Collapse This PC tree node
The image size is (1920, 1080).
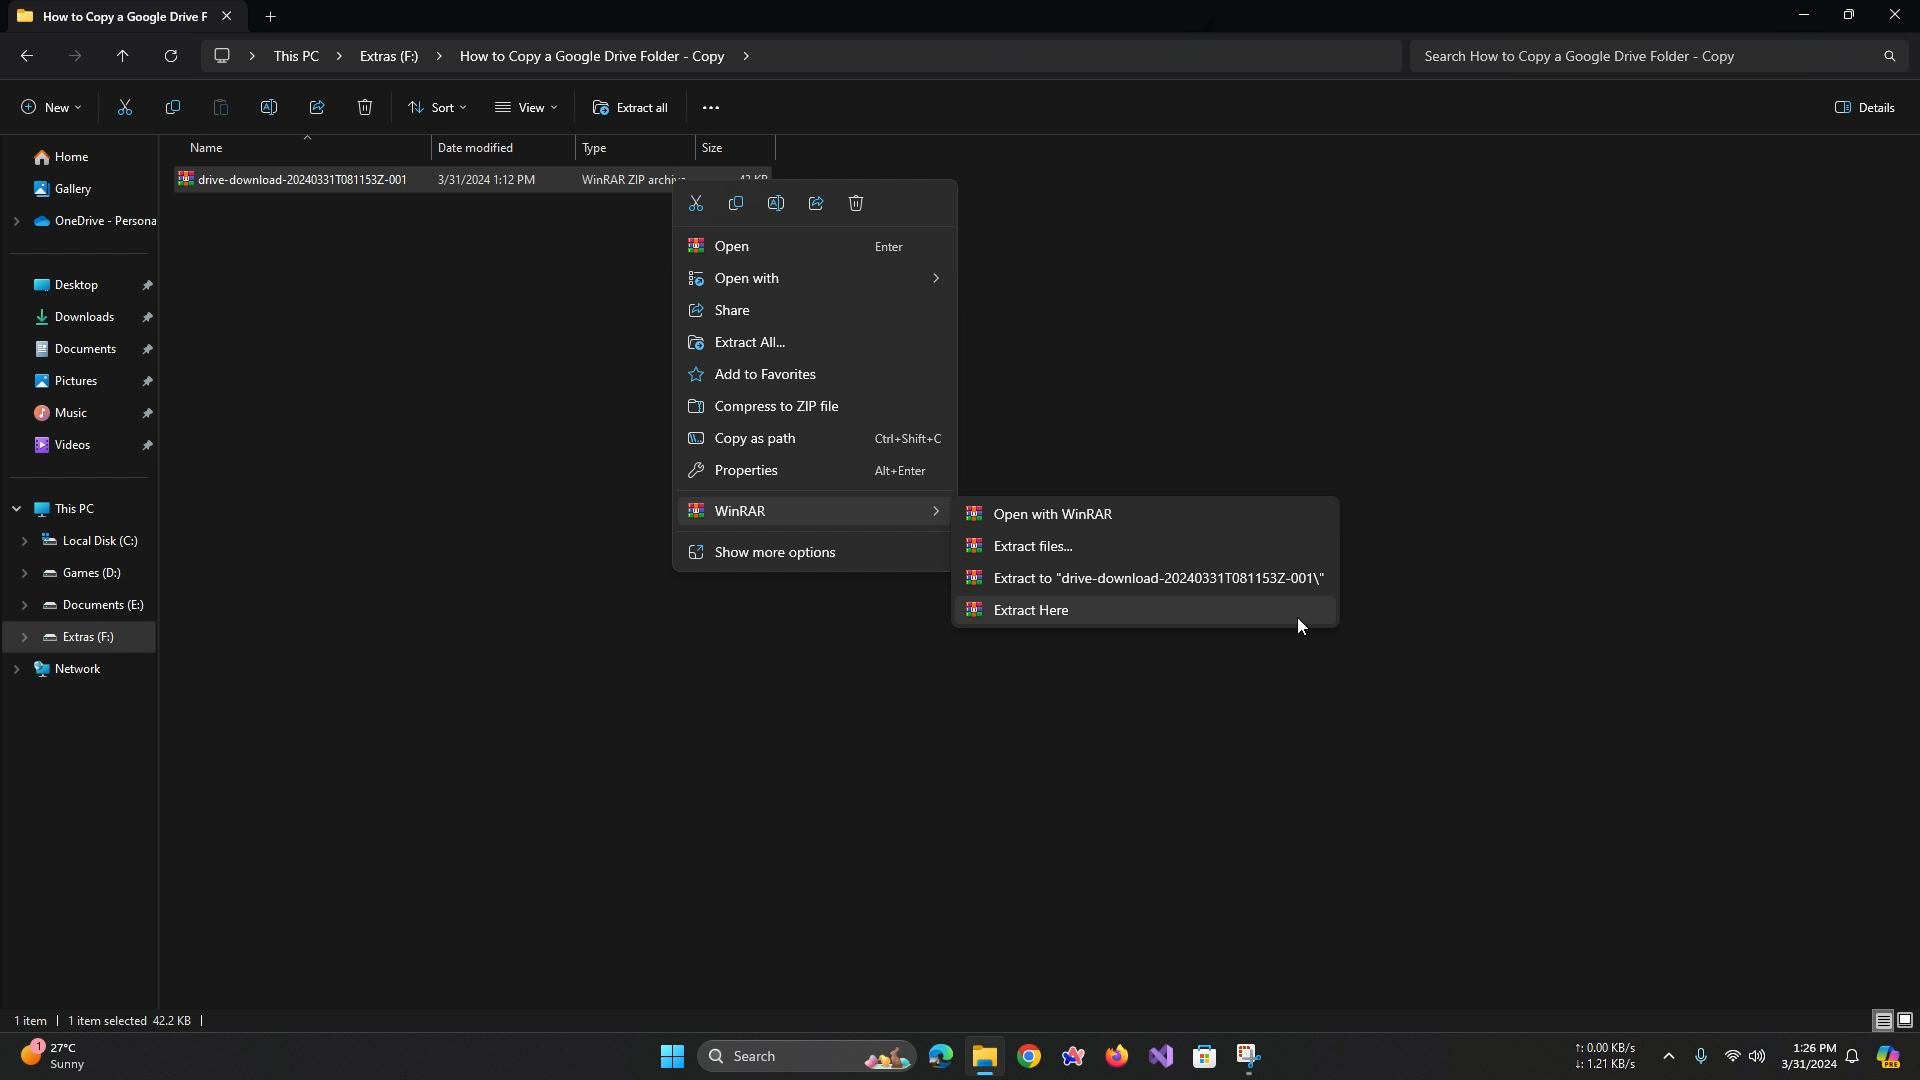pyautogui.click(x=16, y=509)
